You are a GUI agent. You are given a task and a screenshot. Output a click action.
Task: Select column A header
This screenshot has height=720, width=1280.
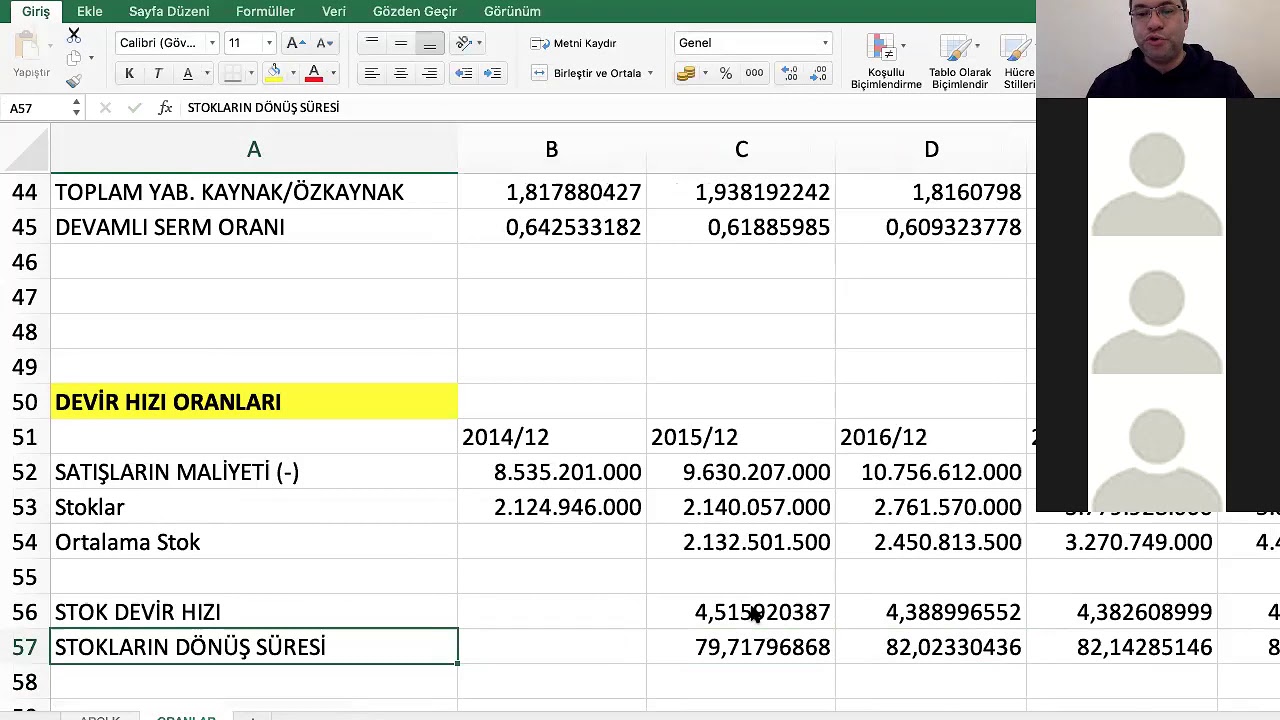(x=254, y=149)
